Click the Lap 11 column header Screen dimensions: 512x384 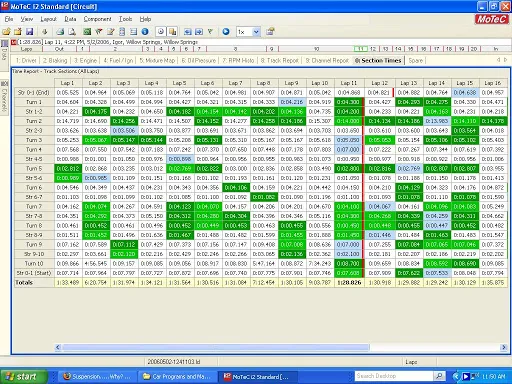click(x=349, y=83)
